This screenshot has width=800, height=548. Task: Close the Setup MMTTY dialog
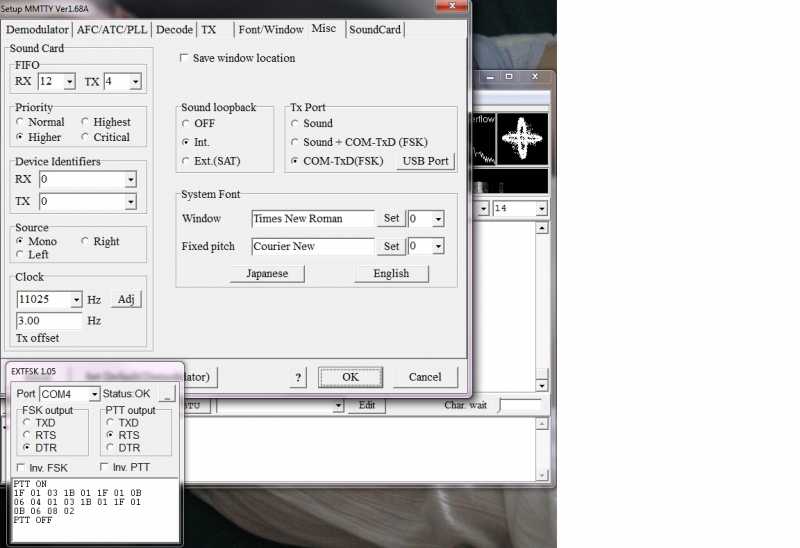[x=452, y=6]
